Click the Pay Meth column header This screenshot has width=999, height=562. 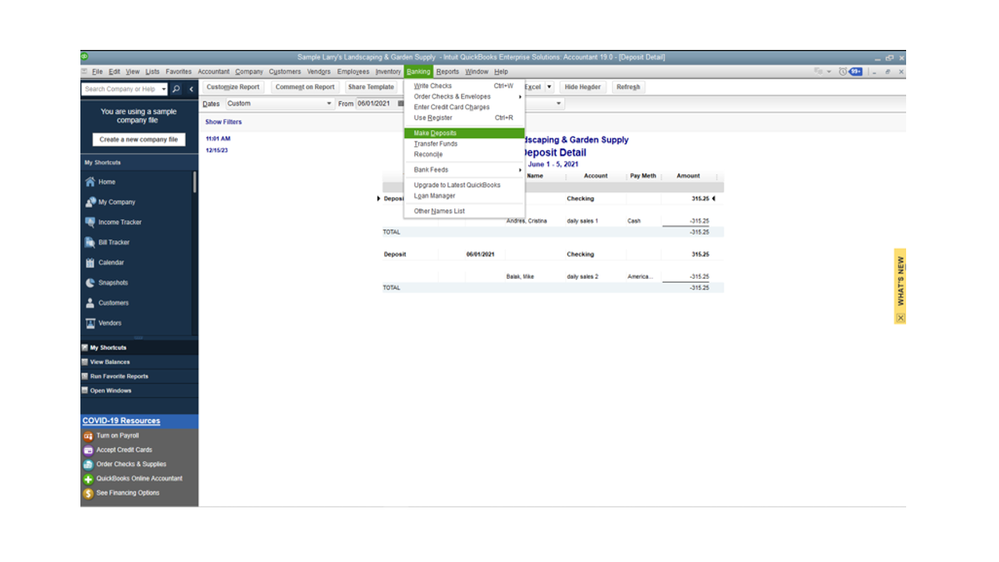pyautogui.click(x=643, y=176)
